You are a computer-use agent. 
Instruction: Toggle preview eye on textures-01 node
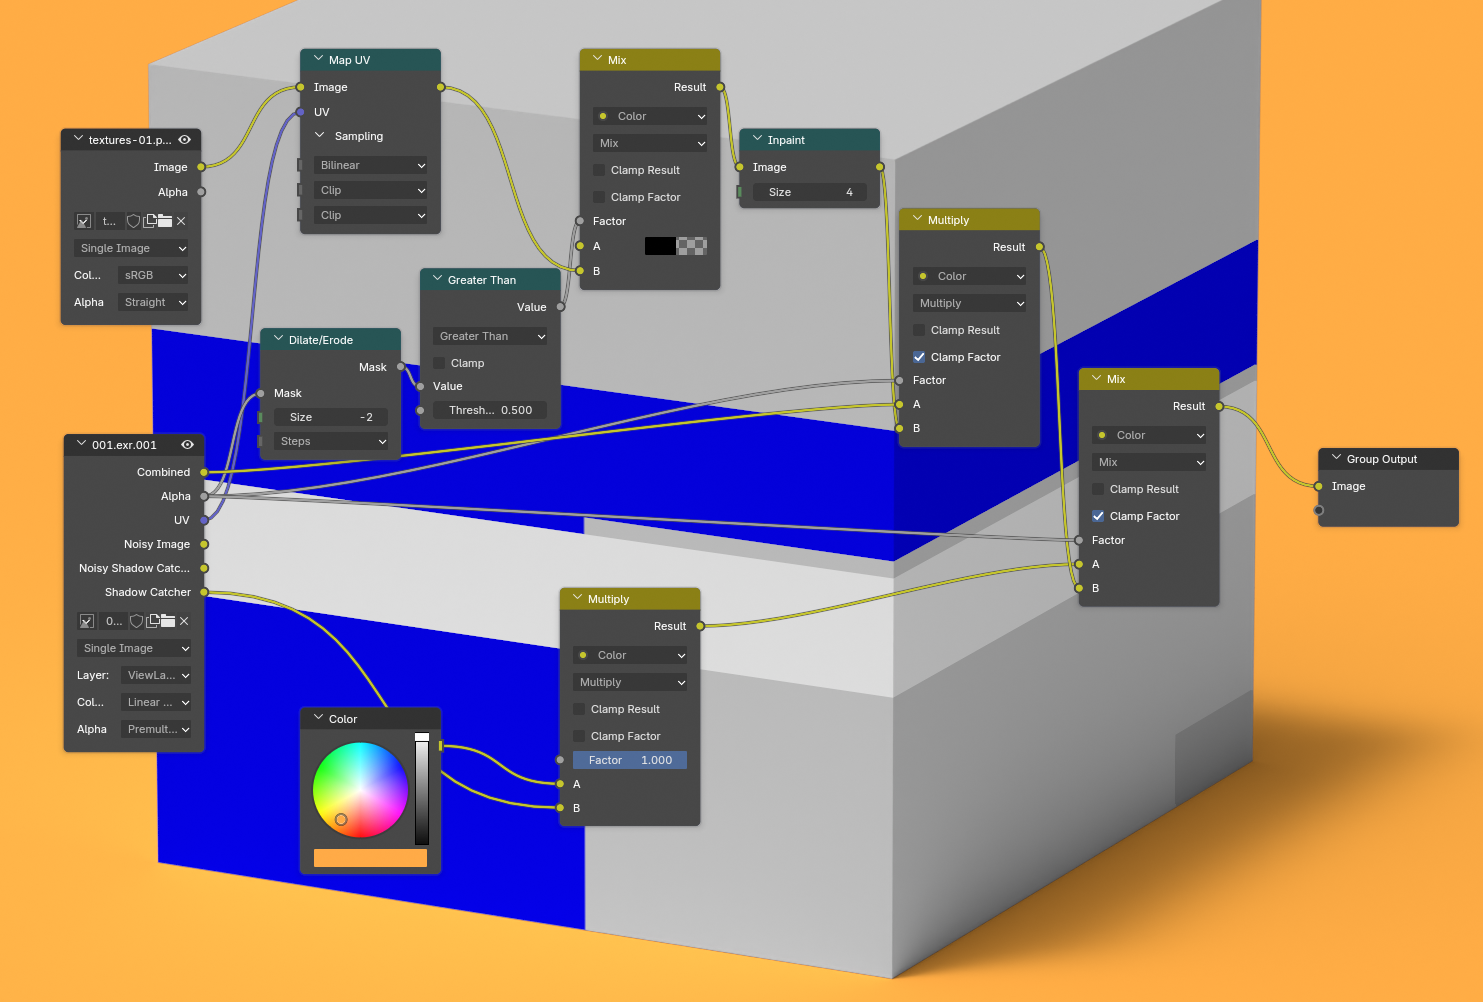pos(185,140)
